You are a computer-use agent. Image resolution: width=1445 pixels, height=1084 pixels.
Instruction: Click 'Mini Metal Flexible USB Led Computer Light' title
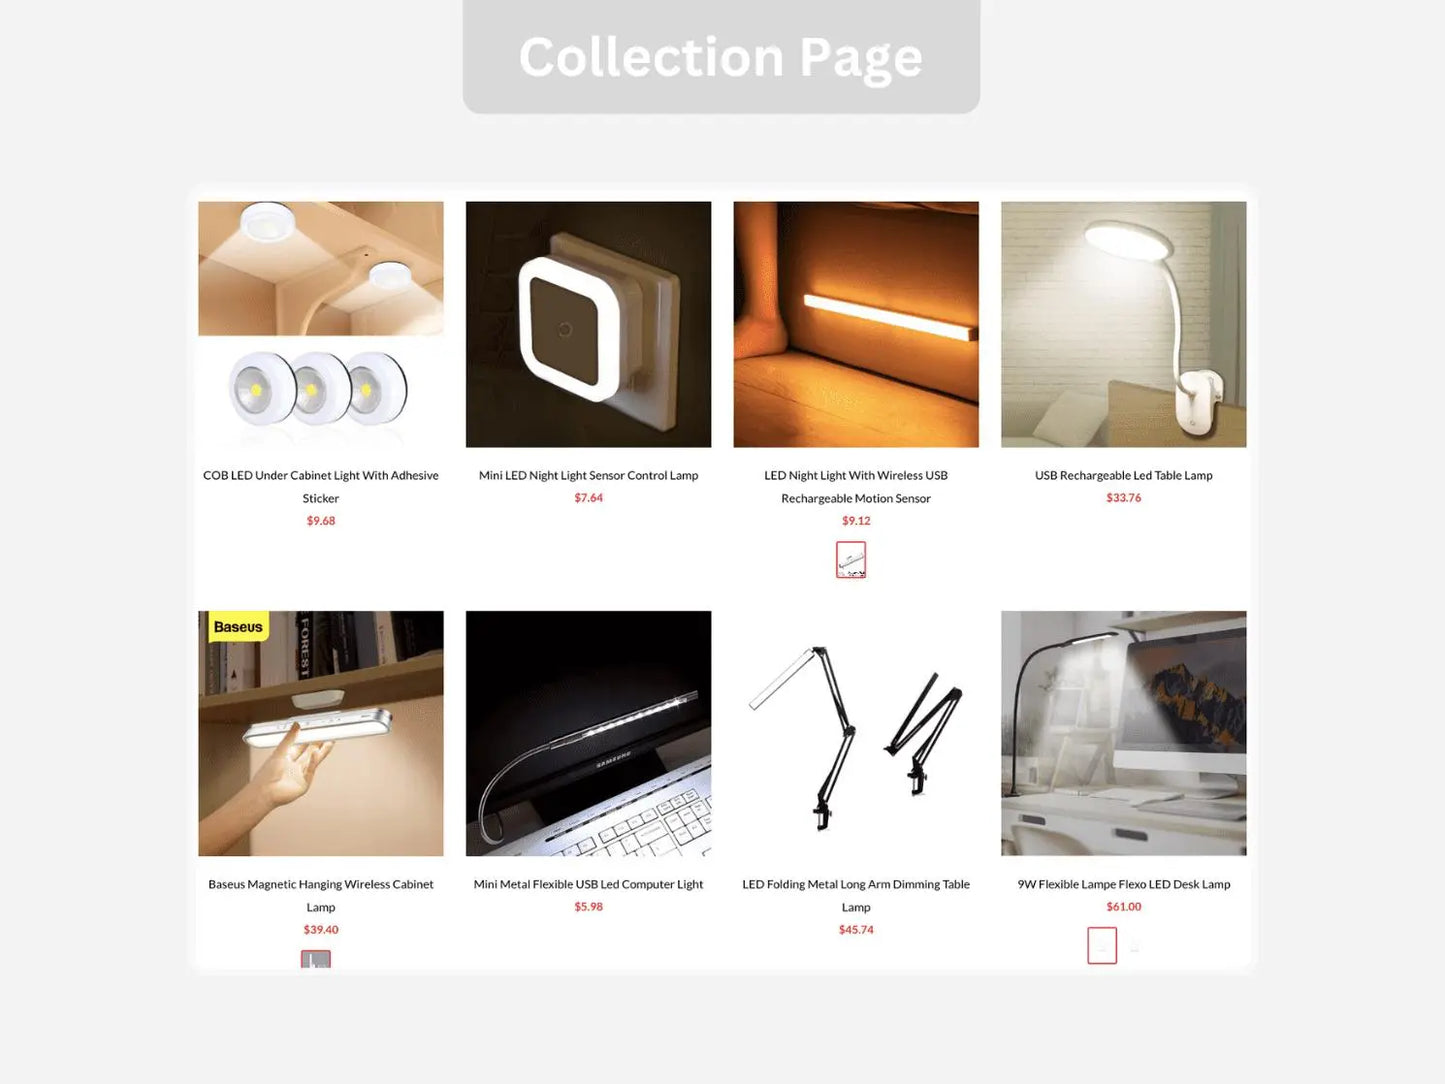tap(588, 884)
